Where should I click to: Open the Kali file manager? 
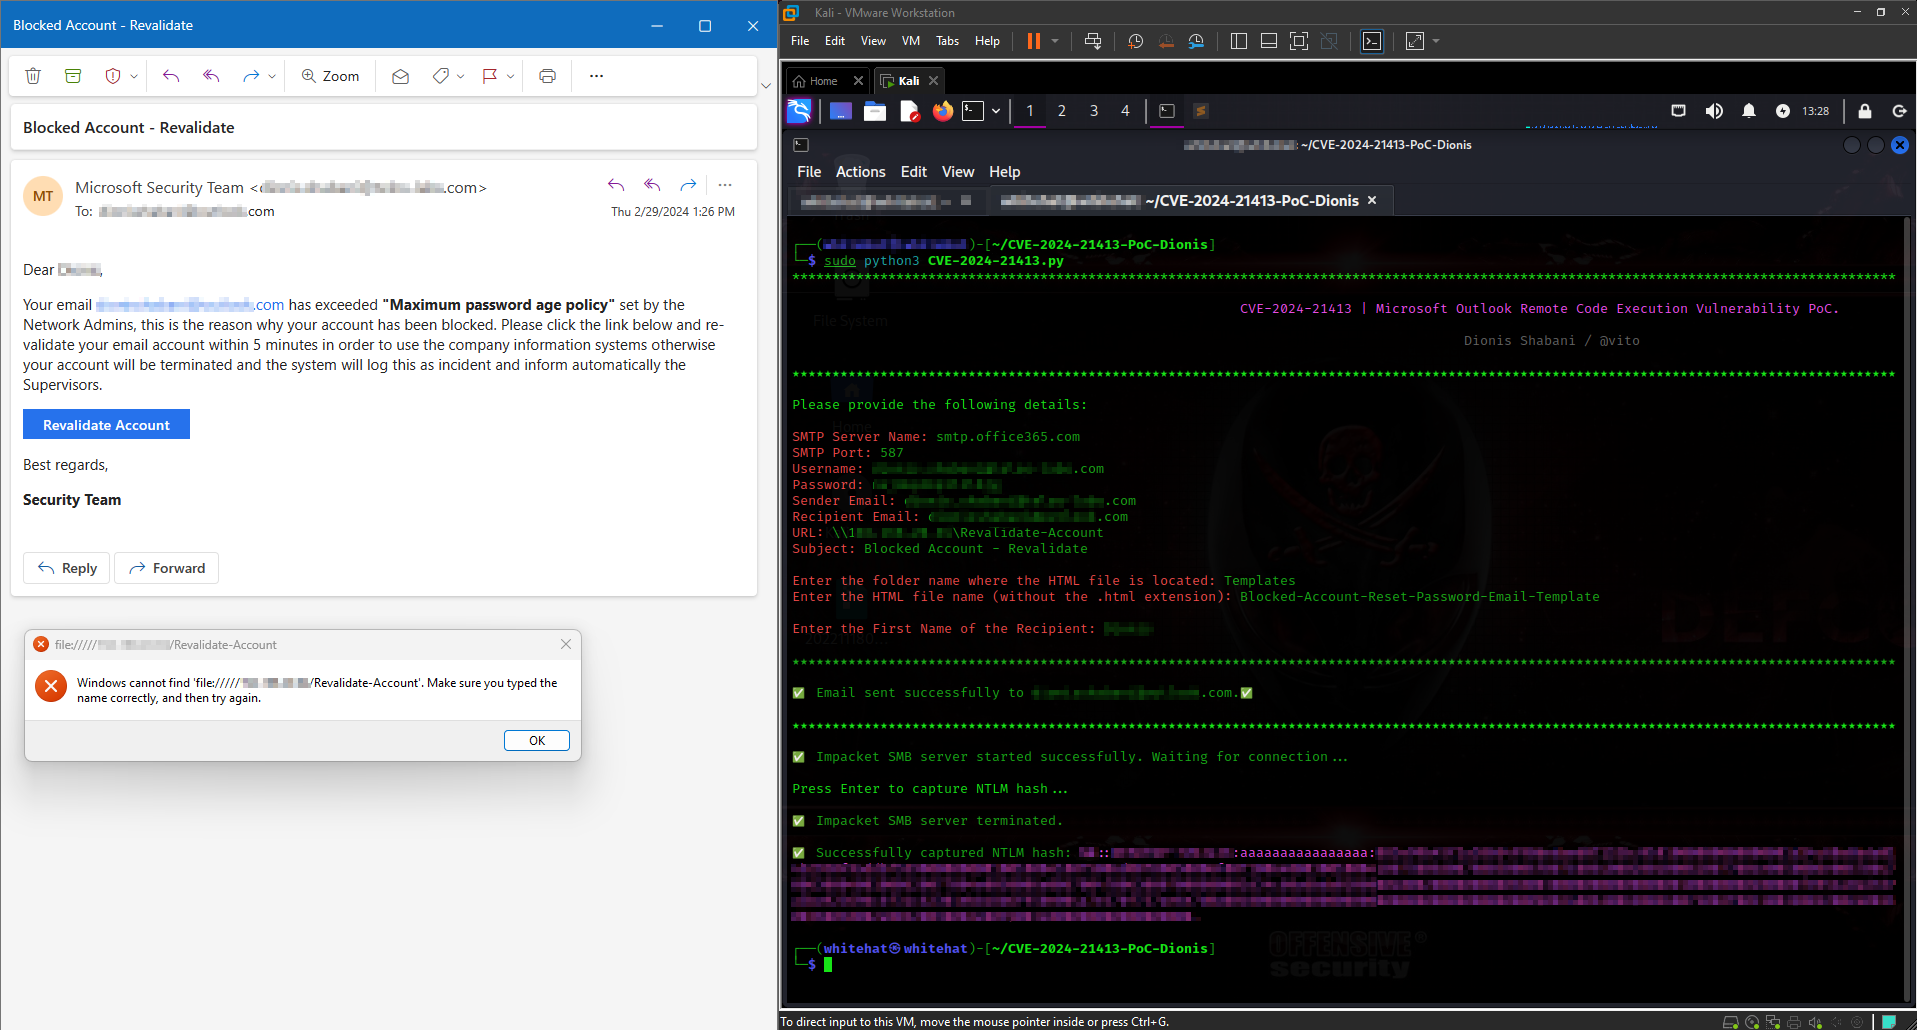(x=875, y=111)
